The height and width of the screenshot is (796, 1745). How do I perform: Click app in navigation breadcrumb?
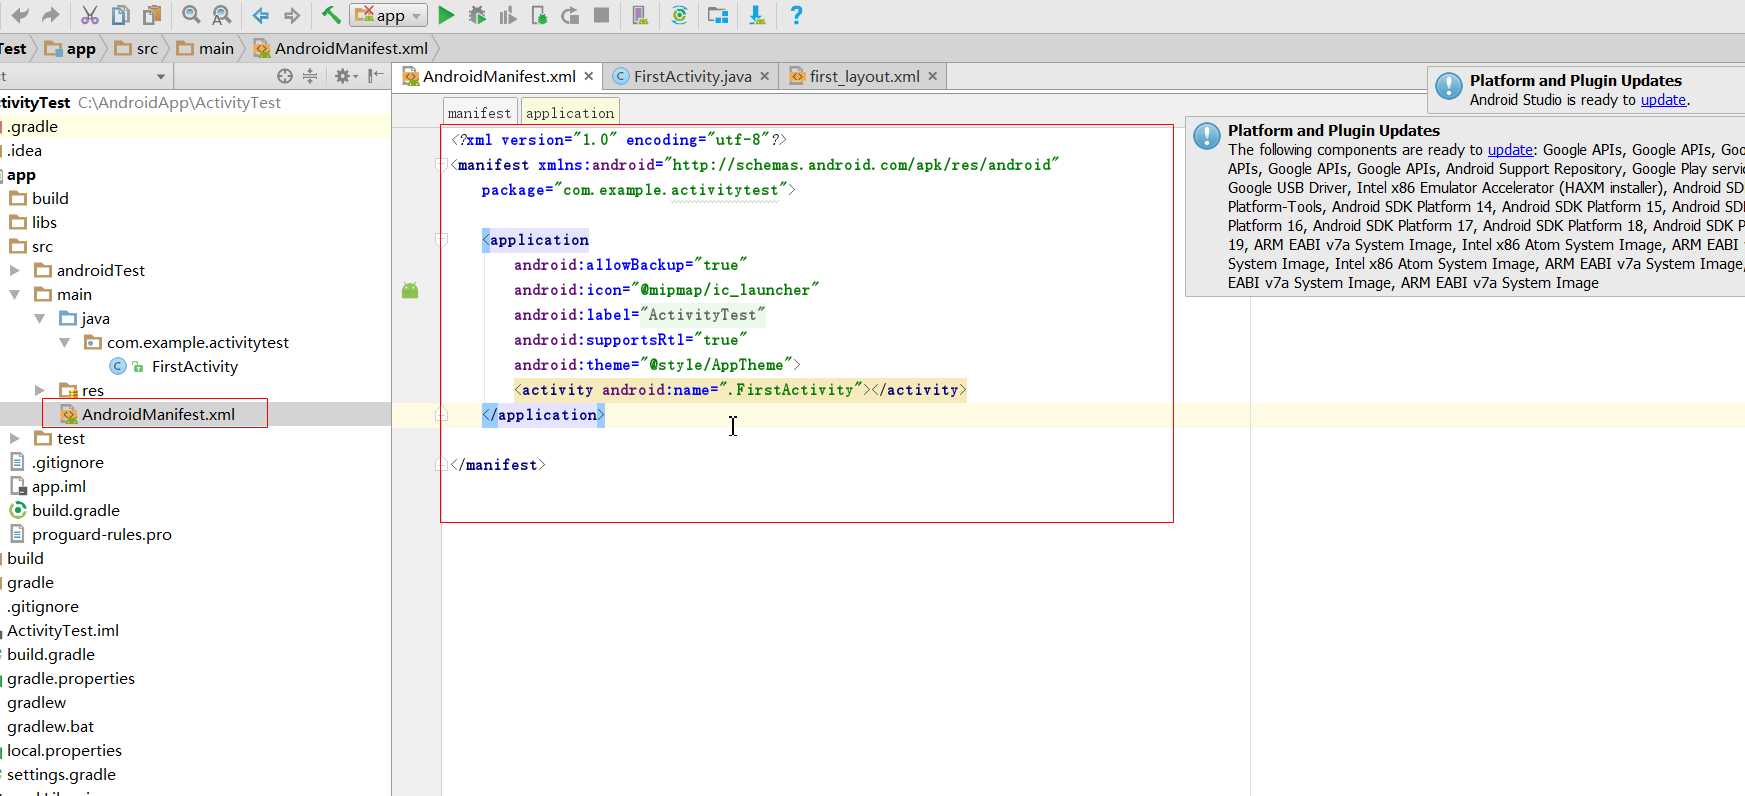(70, 48)
